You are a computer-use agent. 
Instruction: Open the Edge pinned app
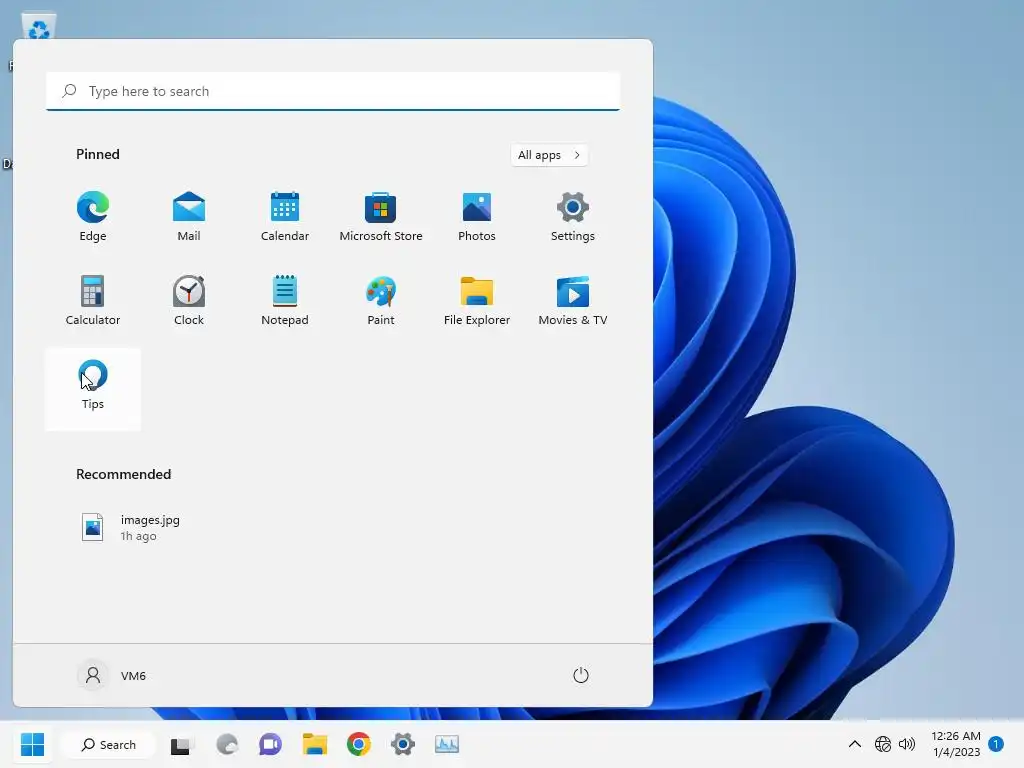click(93, 217)
